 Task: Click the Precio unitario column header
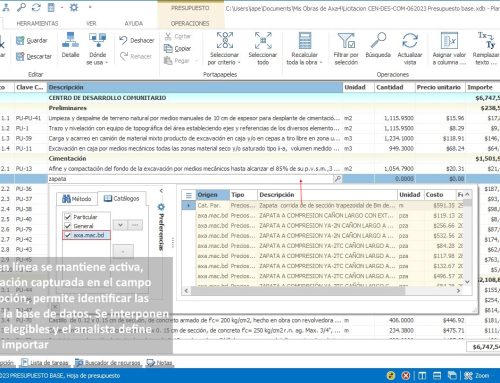439,87
